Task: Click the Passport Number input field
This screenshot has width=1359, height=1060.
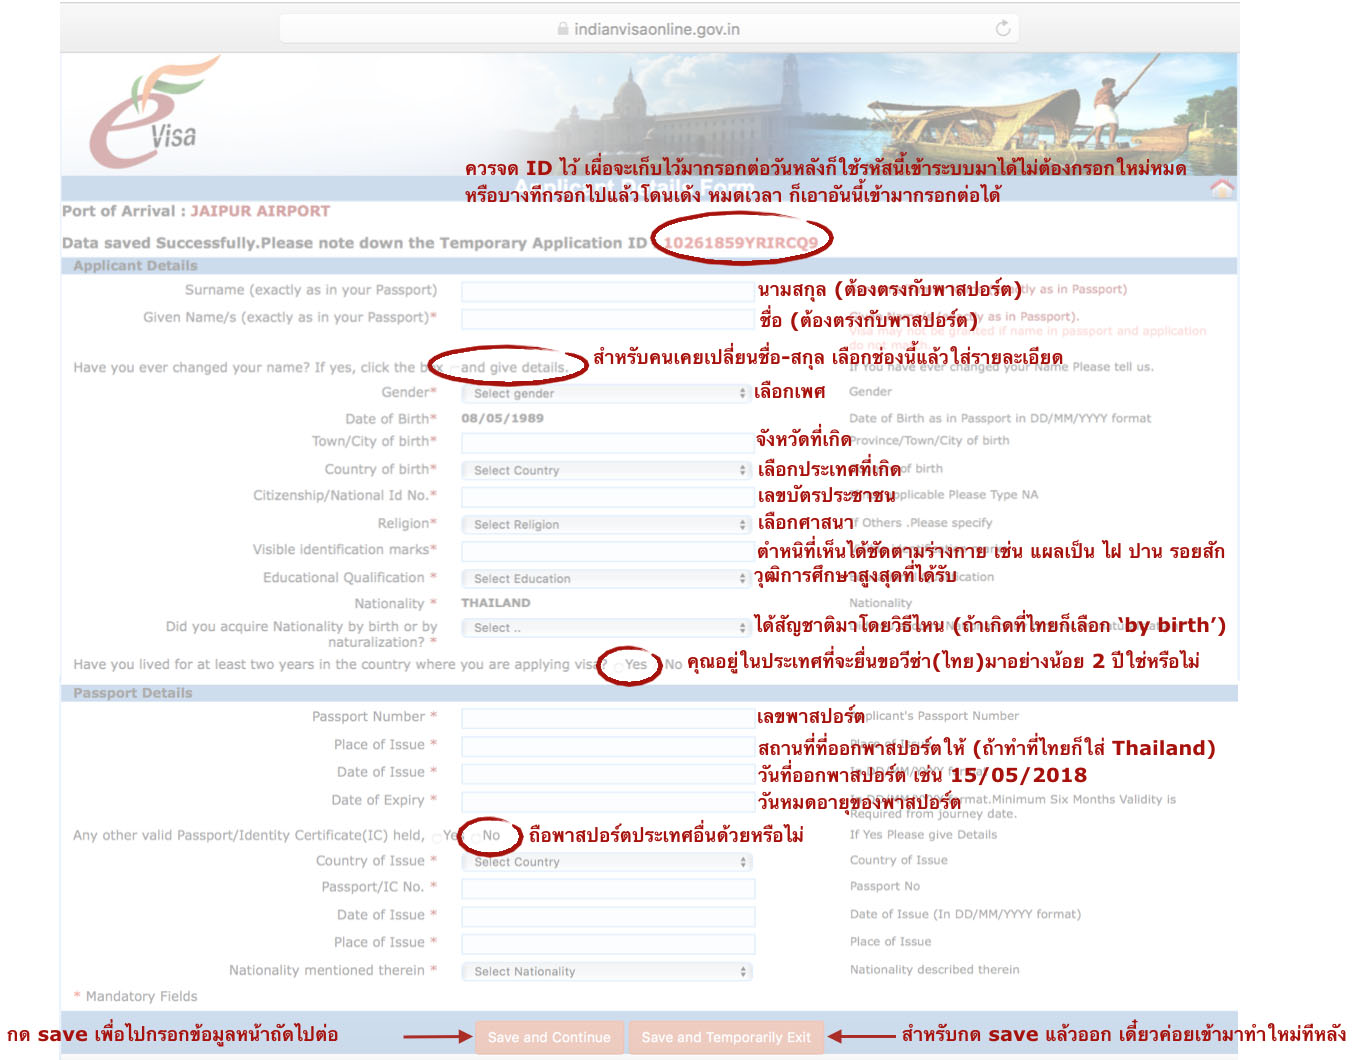Action: [605, 718]
